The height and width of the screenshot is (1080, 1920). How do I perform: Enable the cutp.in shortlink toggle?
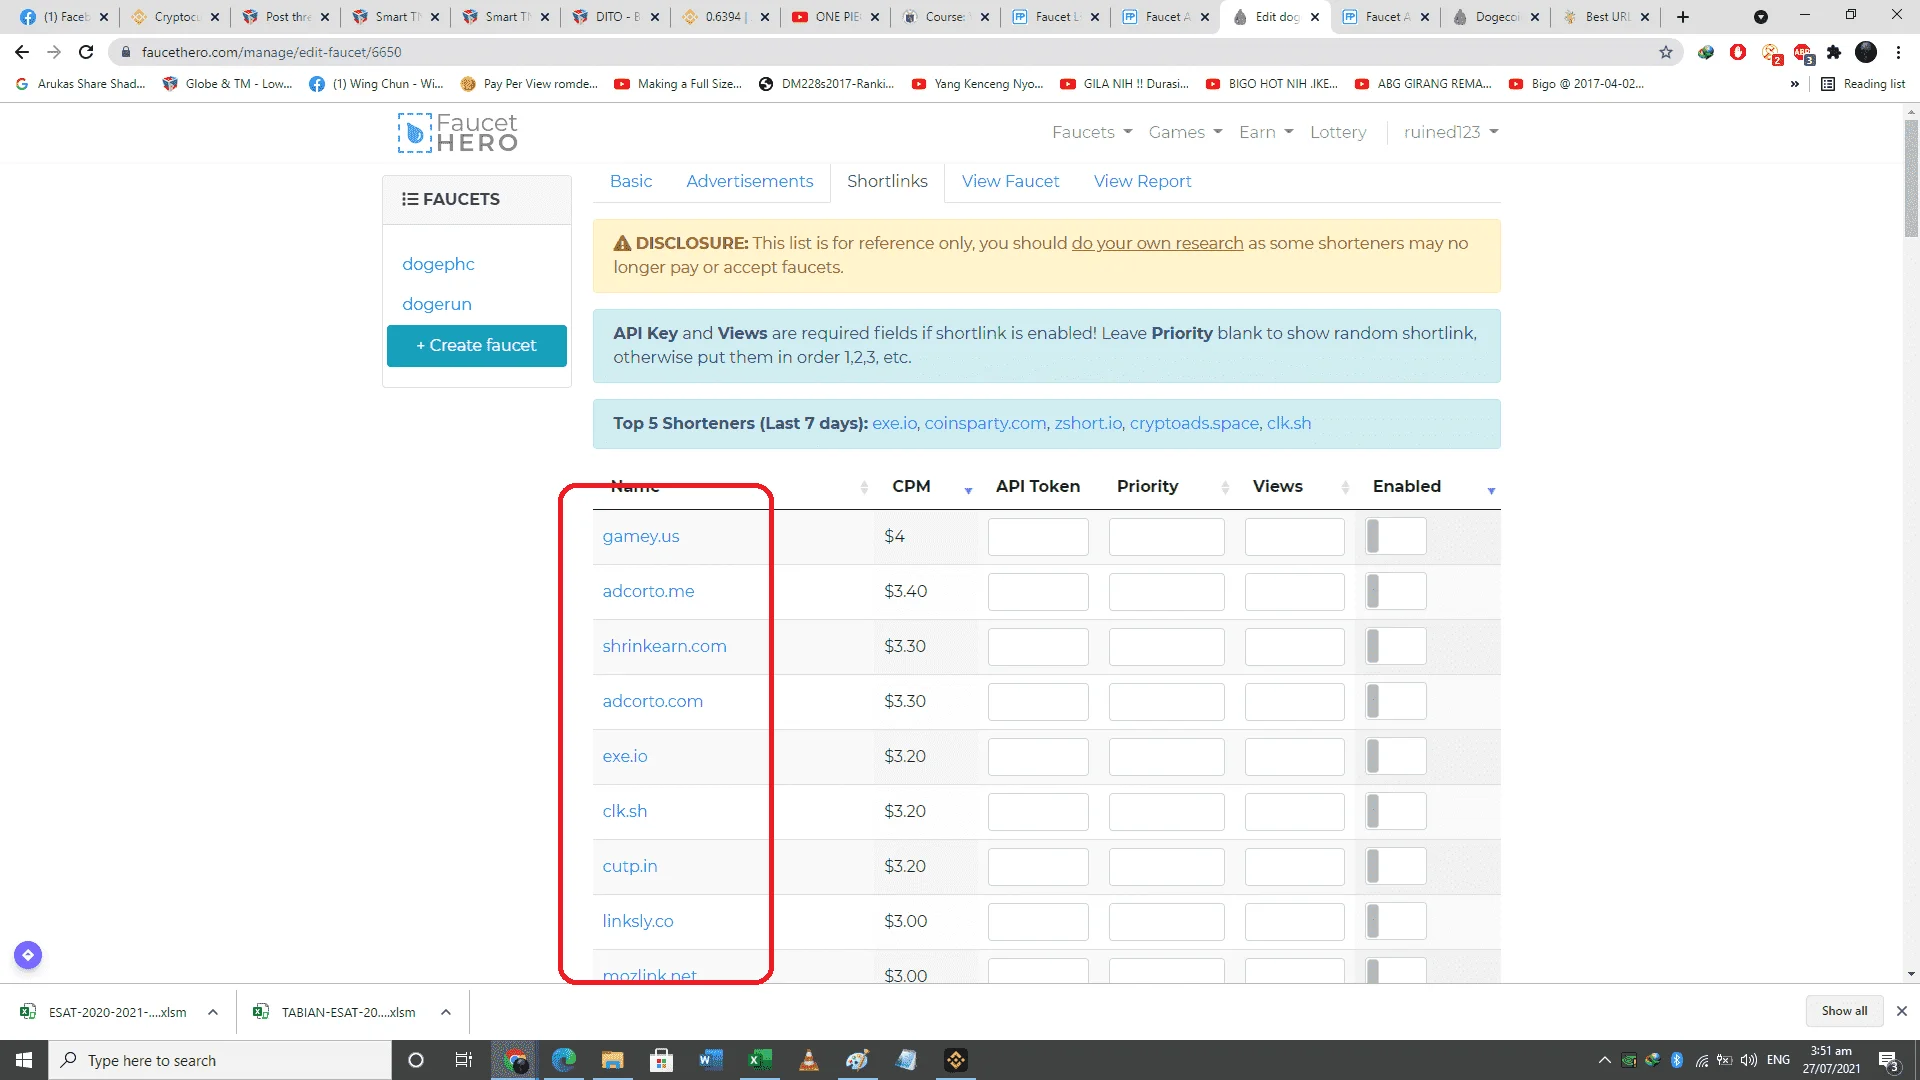(1396, 866)
